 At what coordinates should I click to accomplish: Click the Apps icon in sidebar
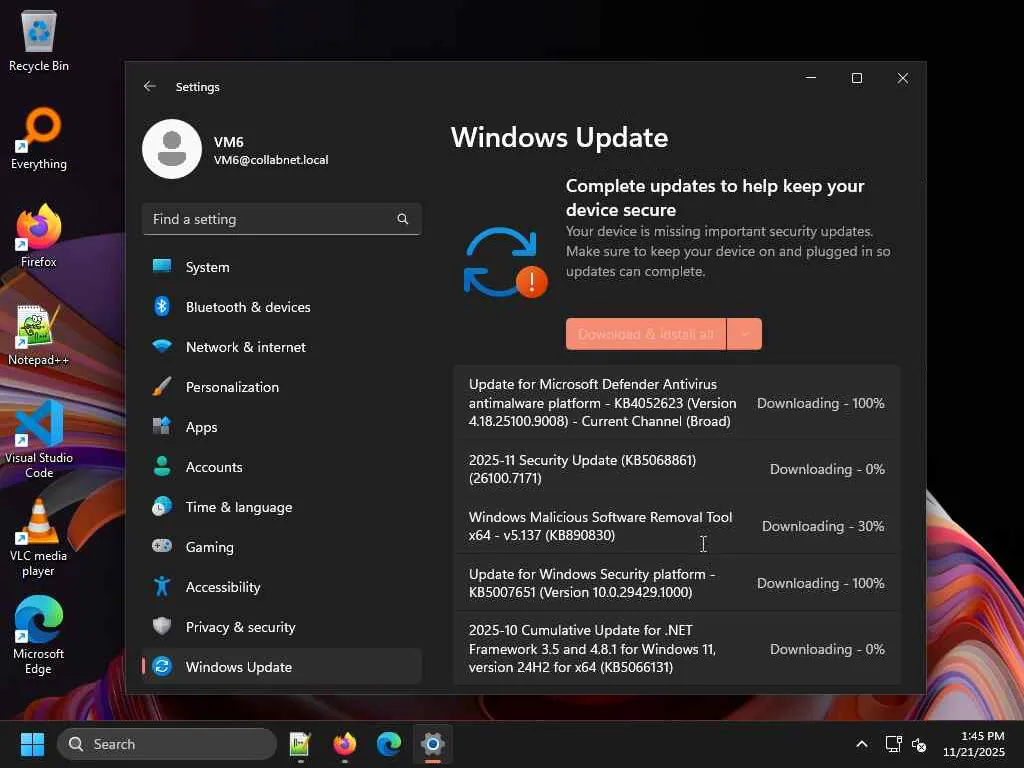pyautogui.click(x=162, y=426)
